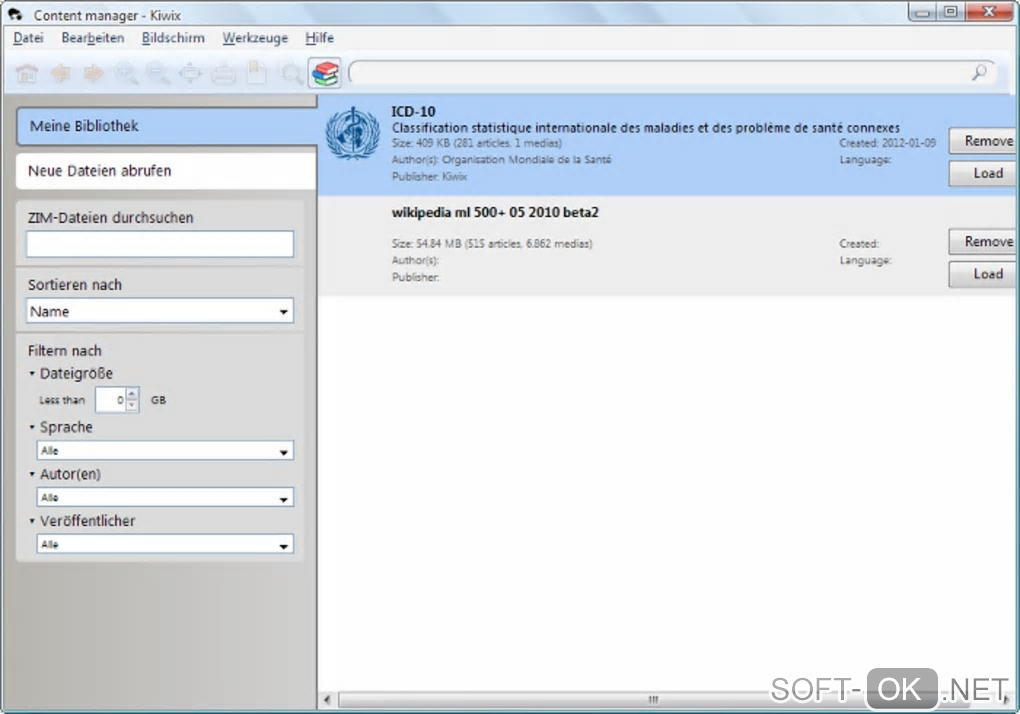Image resolution: width=1020 pixels, height=714 pixels.
Task: Click the ZIM-Dateien durchsuchen input field
Action: pos(160,244)
